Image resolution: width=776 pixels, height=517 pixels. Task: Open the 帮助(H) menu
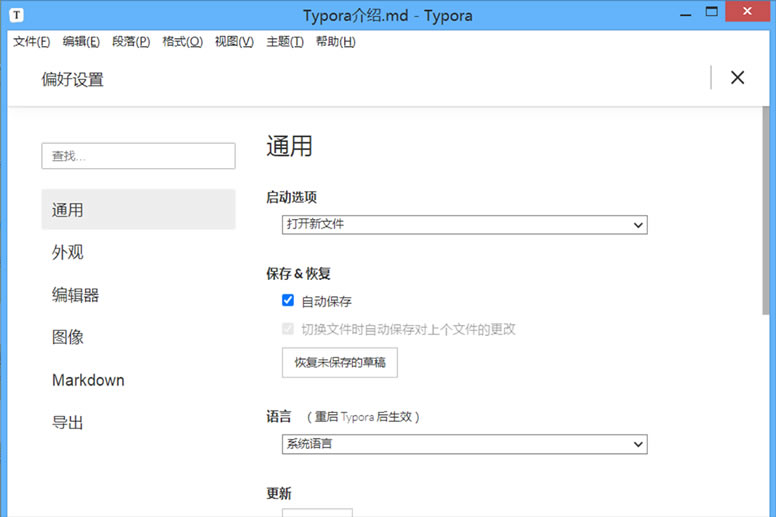tap(336, 42)
